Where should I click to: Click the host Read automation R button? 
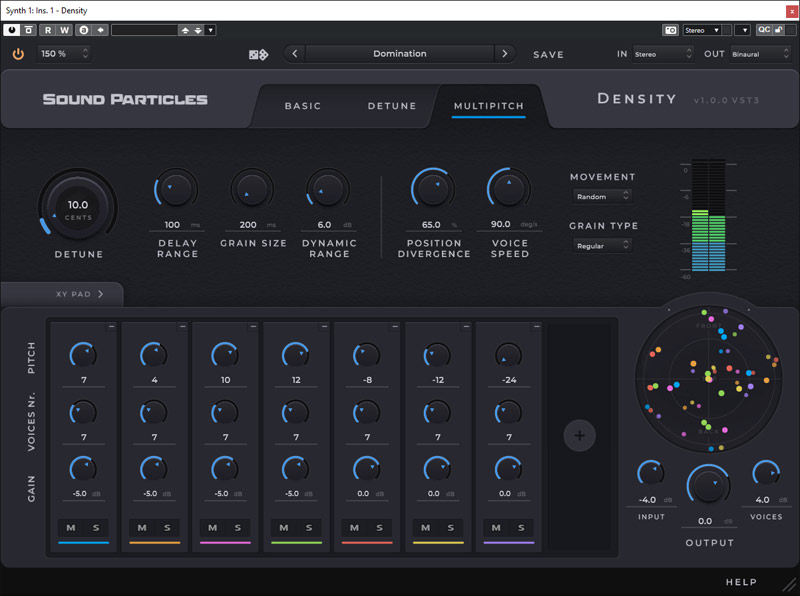pyautogui.click(x=48, y=30)
